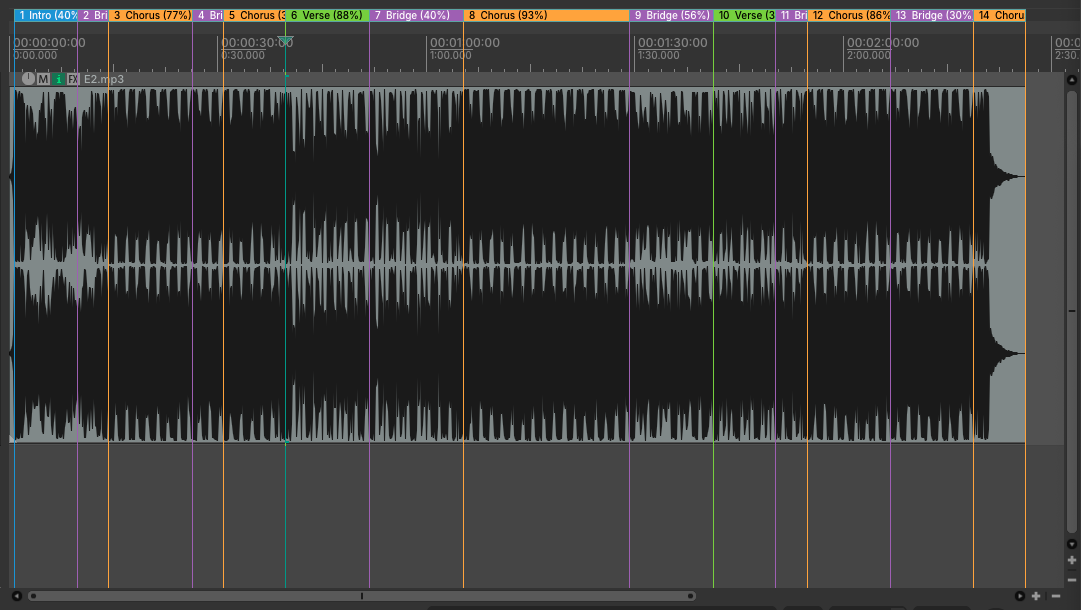Select region 9 Bridge (56%)
Viewport: 1081px width, 610px height.
(671, 15)
